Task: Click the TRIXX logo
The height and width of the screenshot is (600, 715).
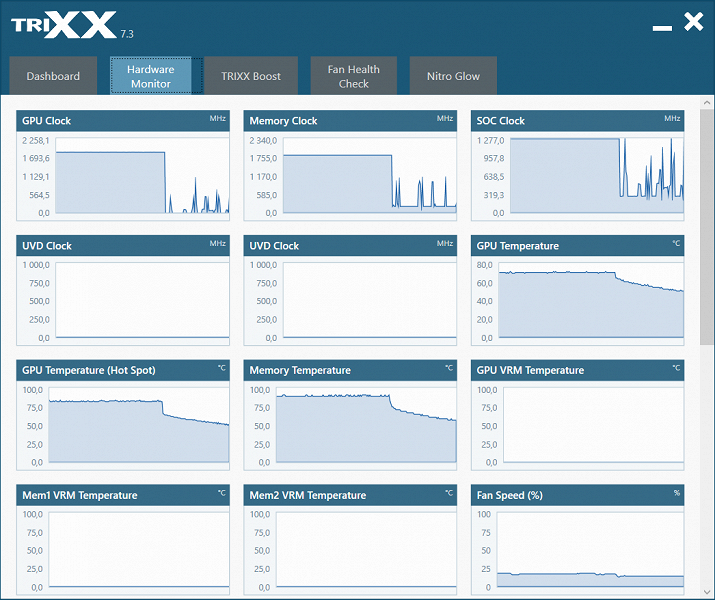Action: (64, 25)
